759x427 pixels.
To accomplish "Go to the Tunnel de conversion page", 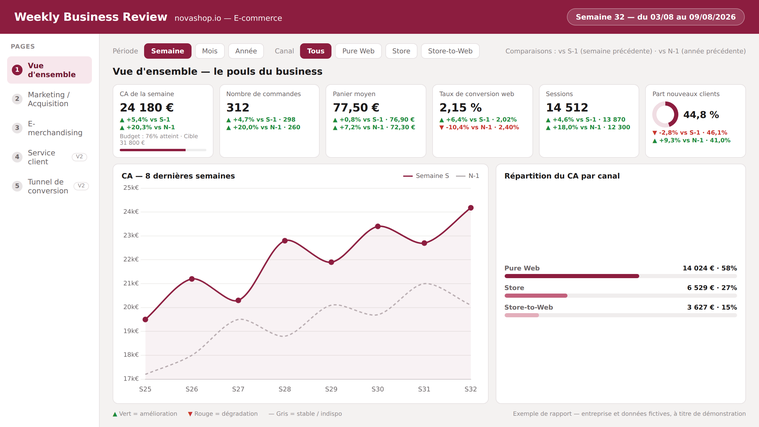I will [49, 186].
